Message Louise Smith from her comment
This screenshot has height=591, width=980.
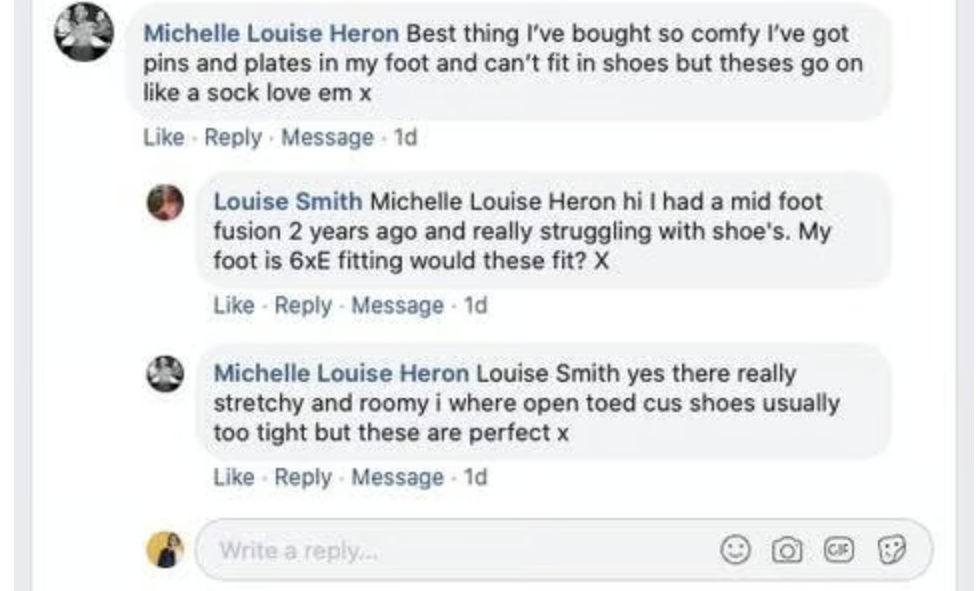click(397, 305)
